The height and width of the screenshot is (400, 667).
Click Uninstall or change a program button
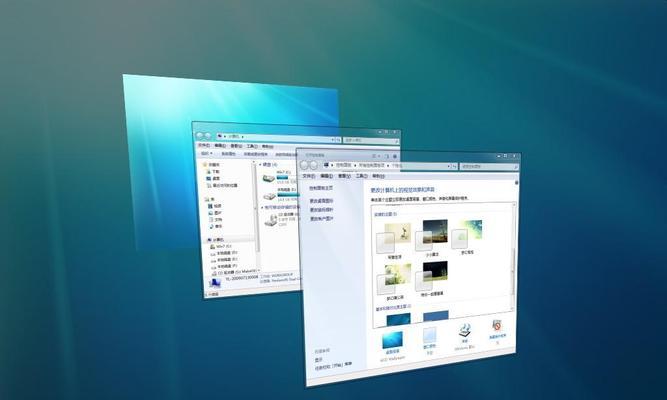(256, 154)
